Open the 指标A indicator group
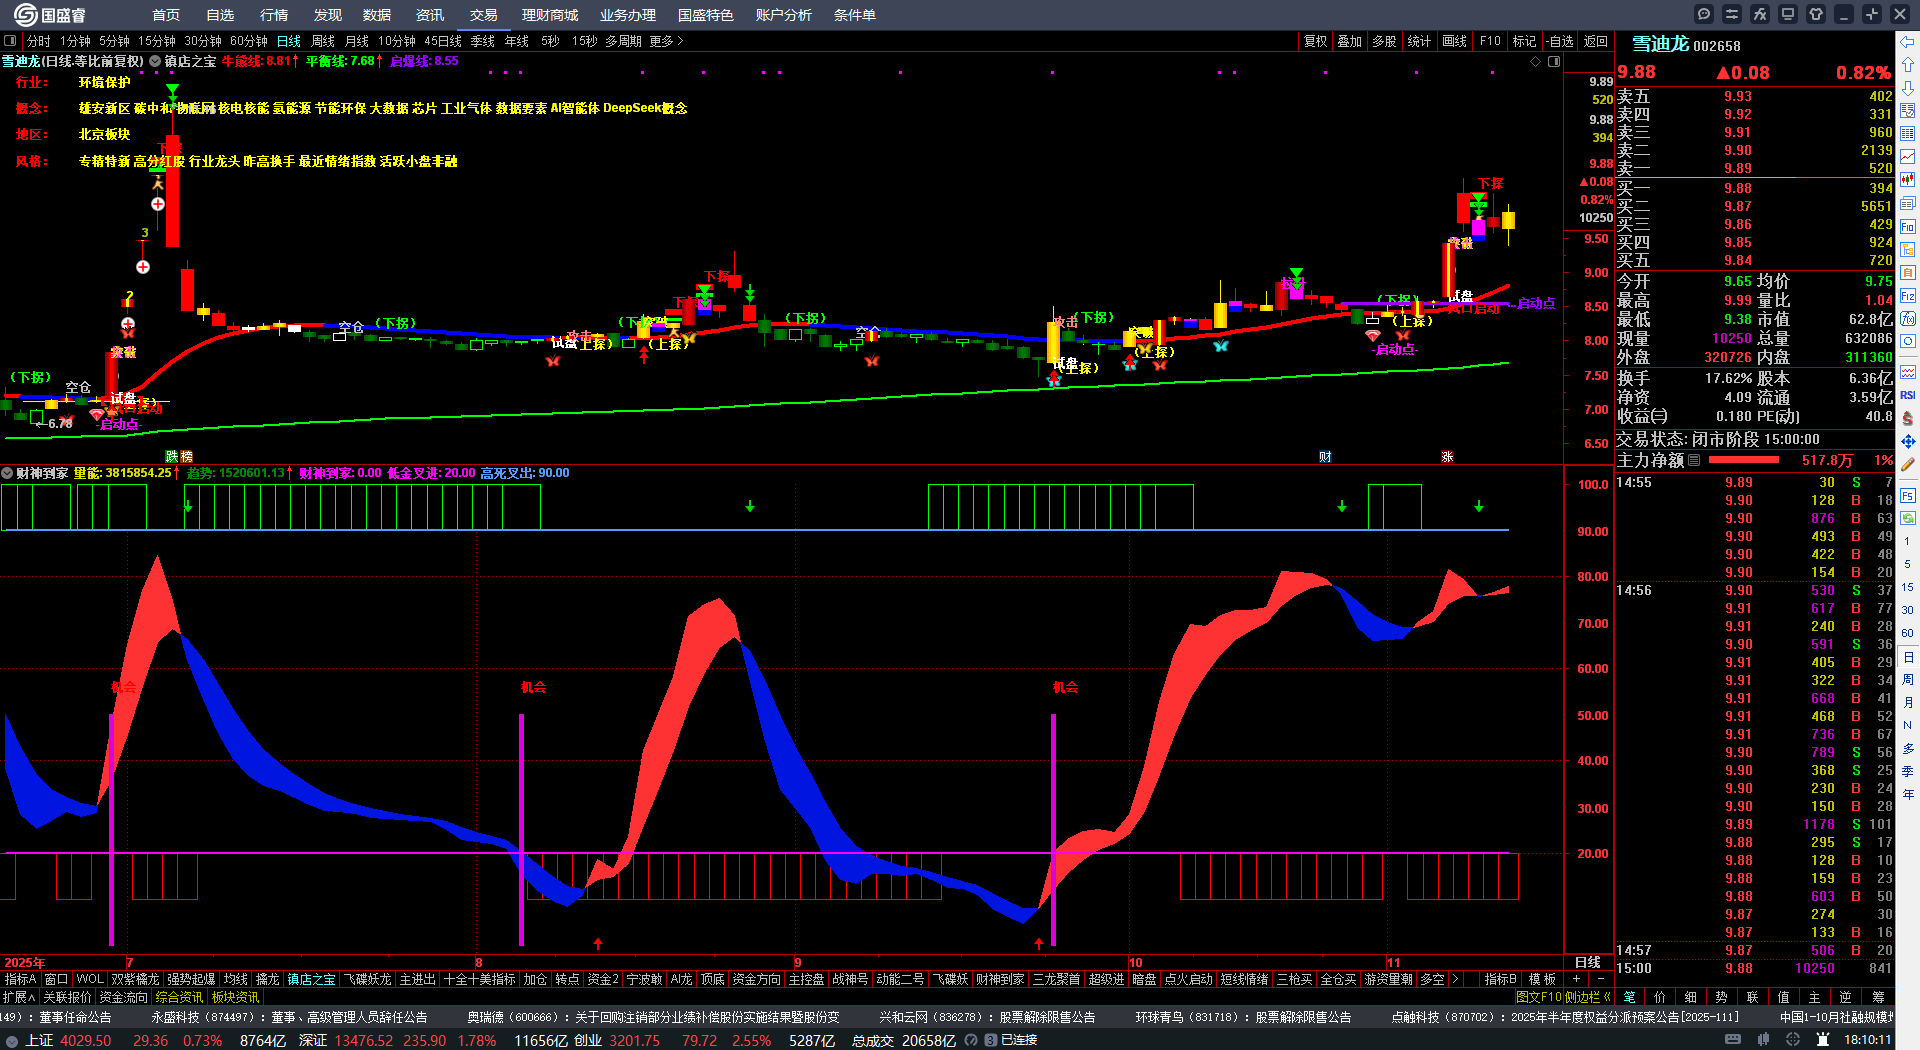 pos(21,979)
